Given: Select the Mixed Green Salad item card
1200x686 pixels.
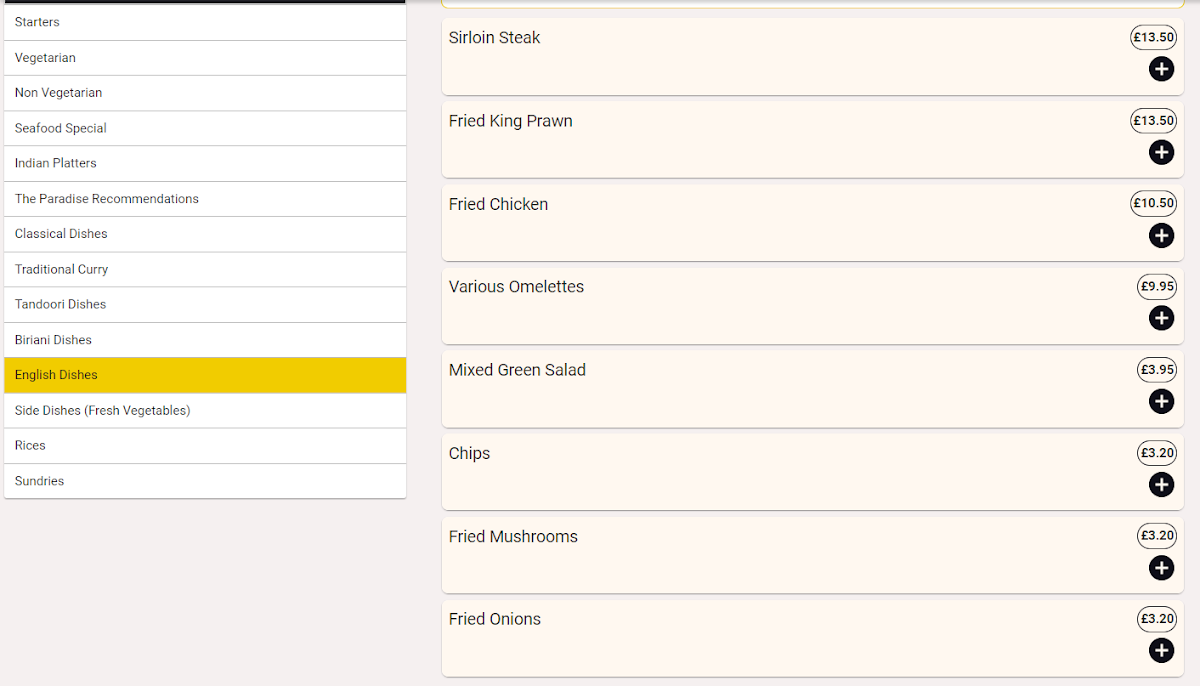Looking at the screenshot, I should [x=780, y=389].
